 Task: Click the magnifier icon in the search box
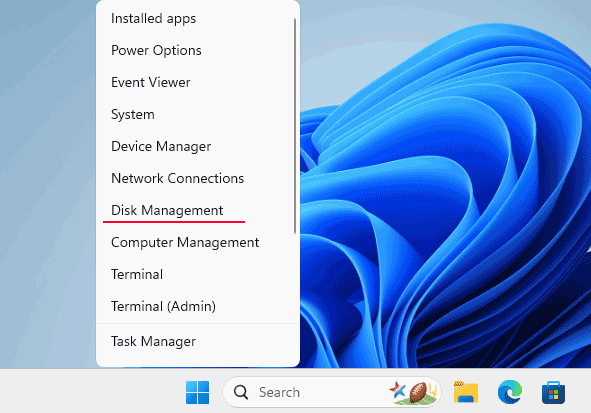pos(241,392)
